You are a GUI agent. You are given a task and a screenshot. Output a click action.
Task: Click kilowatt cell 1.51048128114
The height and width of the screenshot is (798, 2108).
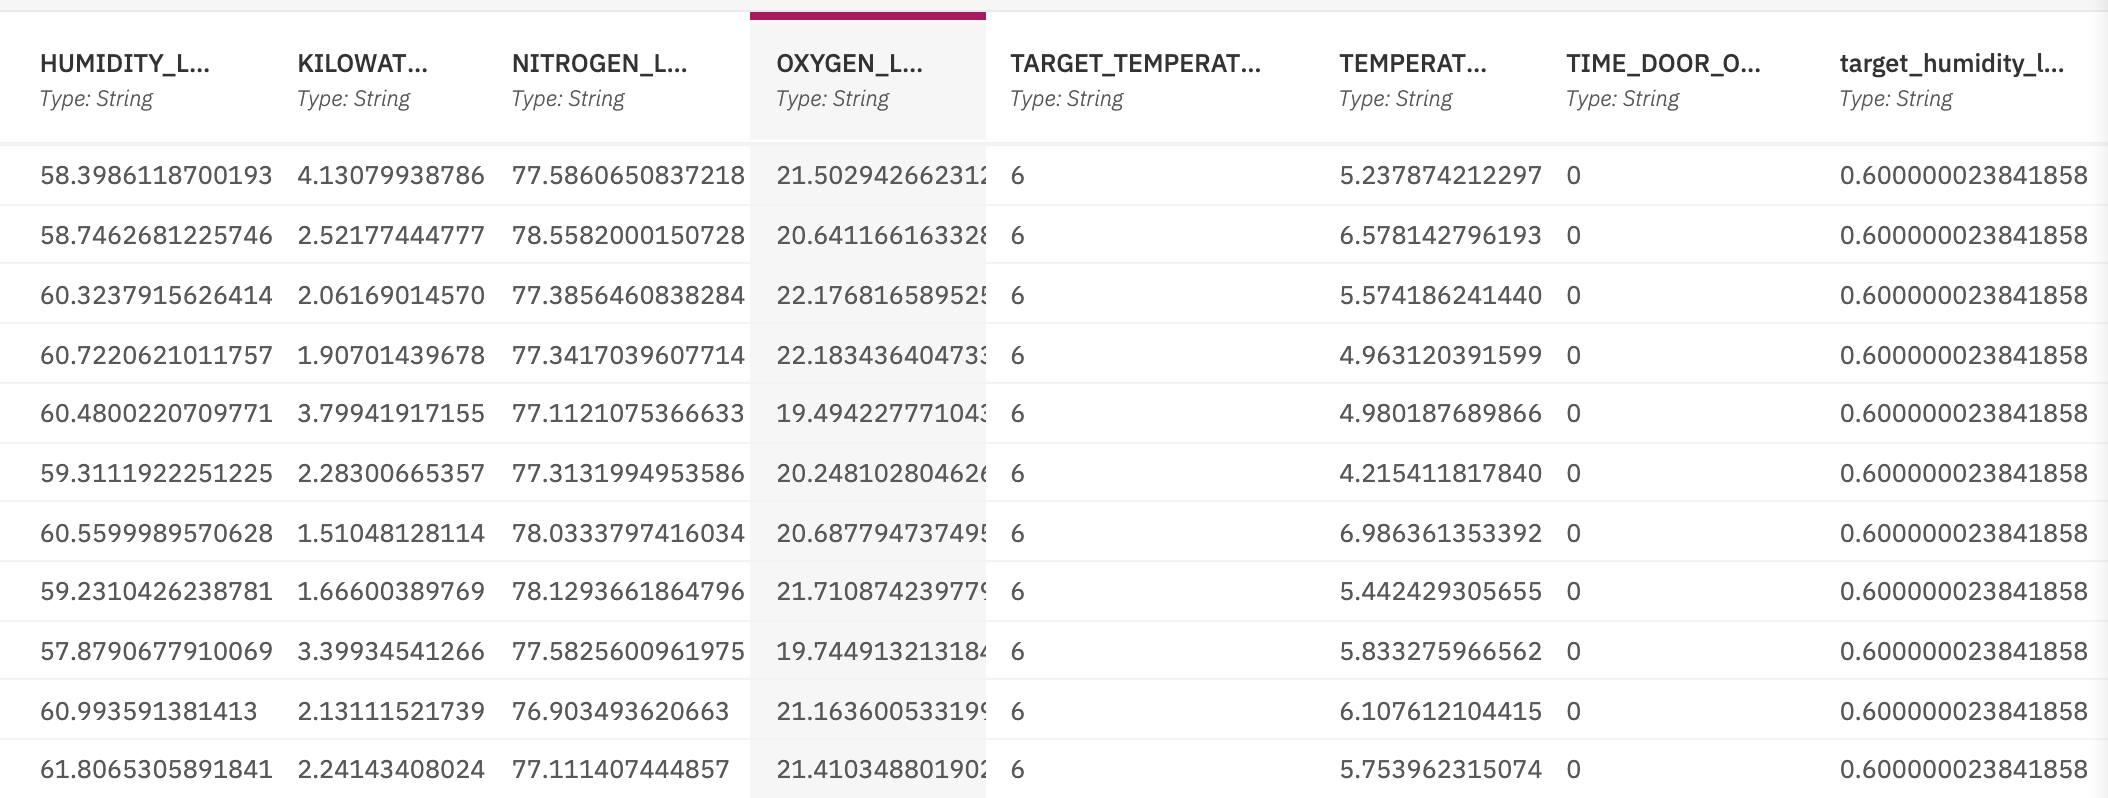tap(391, 533)
